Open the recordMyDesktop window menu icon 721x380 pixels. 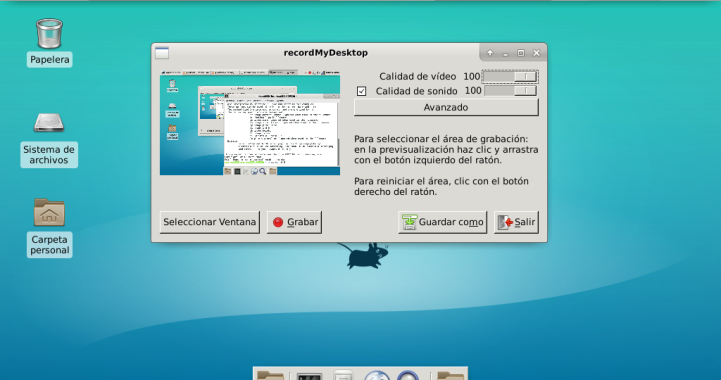[x=162, y=53]
